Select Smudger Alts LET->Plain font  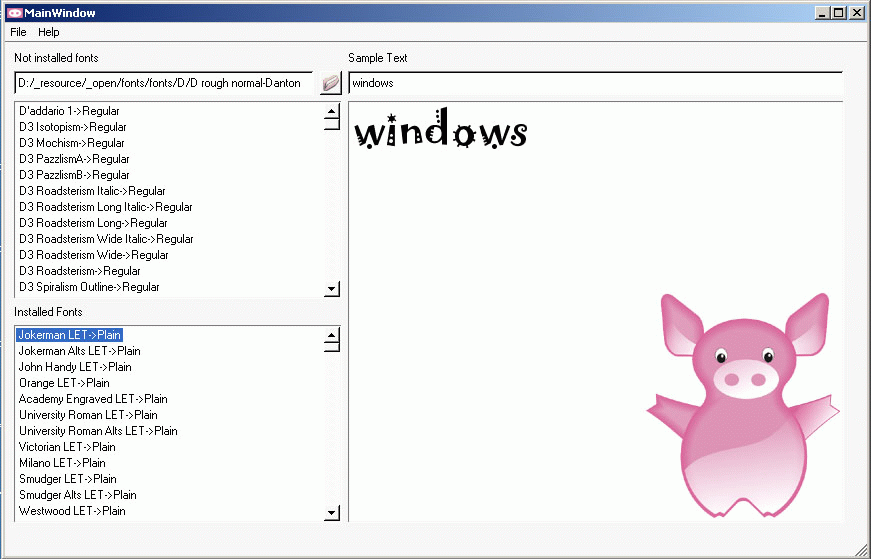(77, 495)
